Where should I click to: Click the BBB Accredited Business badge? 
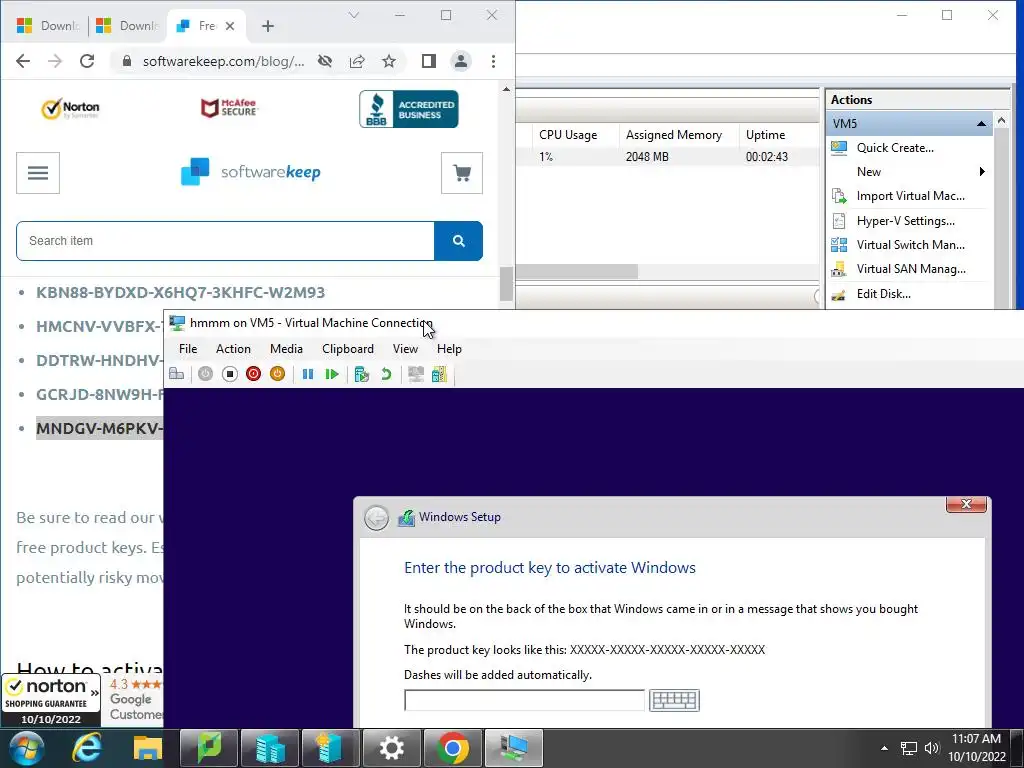pyautogui.click(x=409, y=109)
